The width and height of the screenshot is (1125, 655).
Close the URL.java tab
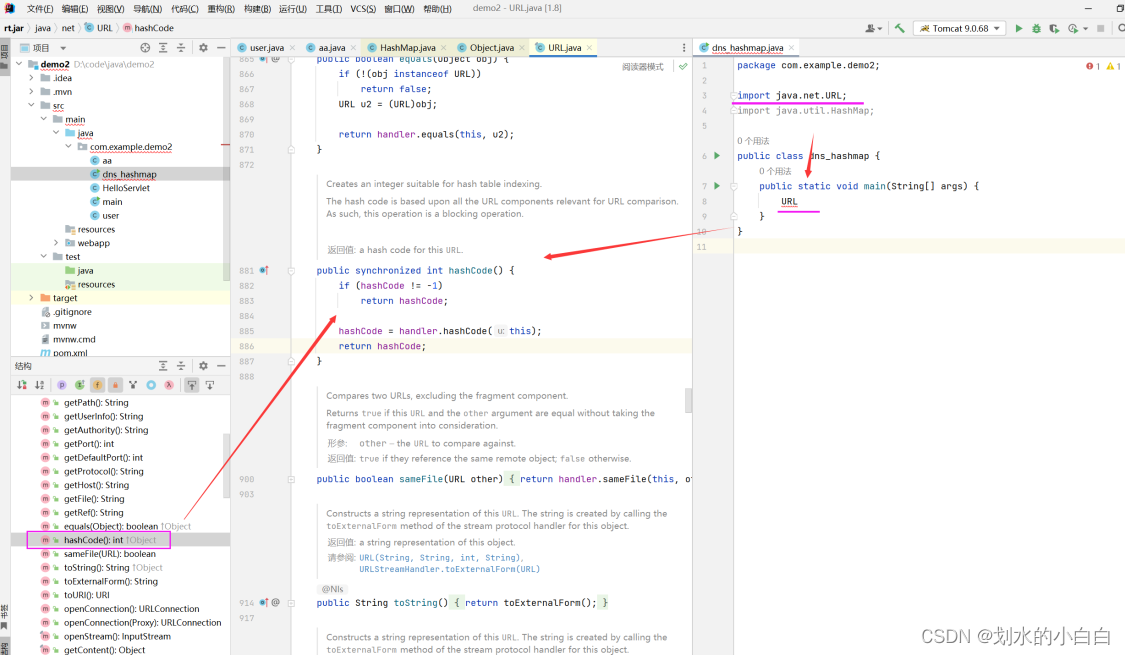coord(589,47)
